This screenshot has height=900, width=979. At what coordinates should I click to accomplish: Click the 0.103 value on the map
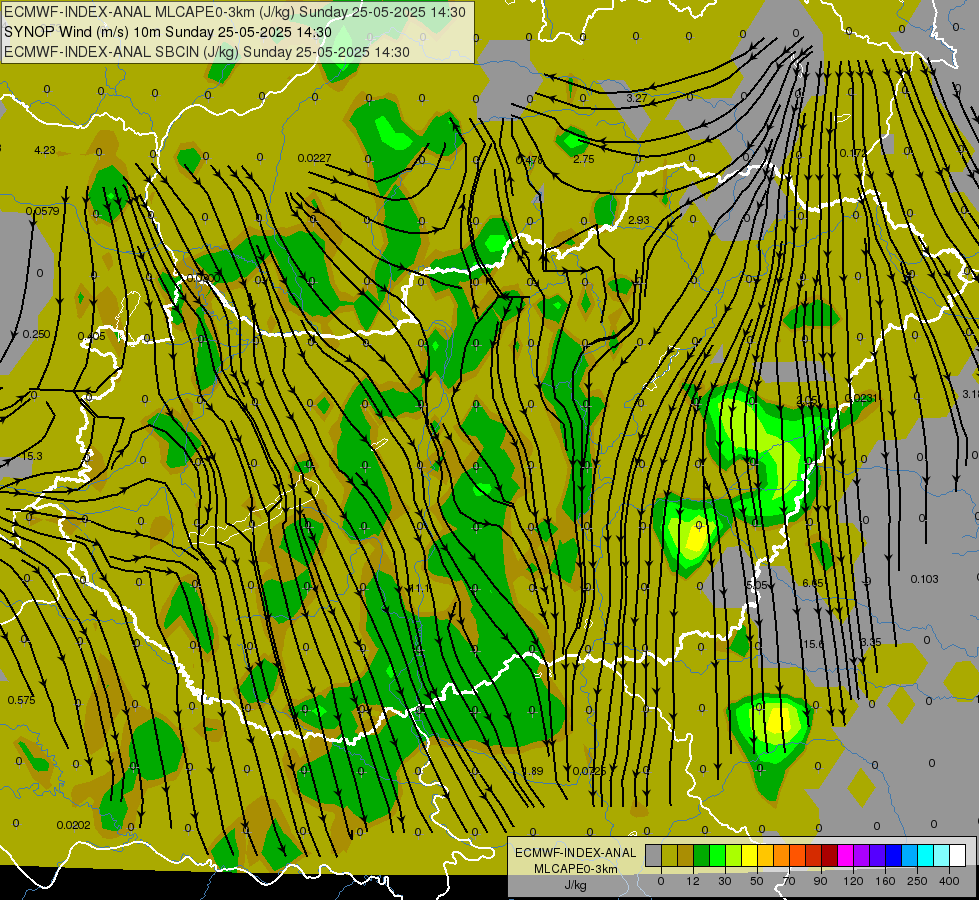[x=924, y=579]
